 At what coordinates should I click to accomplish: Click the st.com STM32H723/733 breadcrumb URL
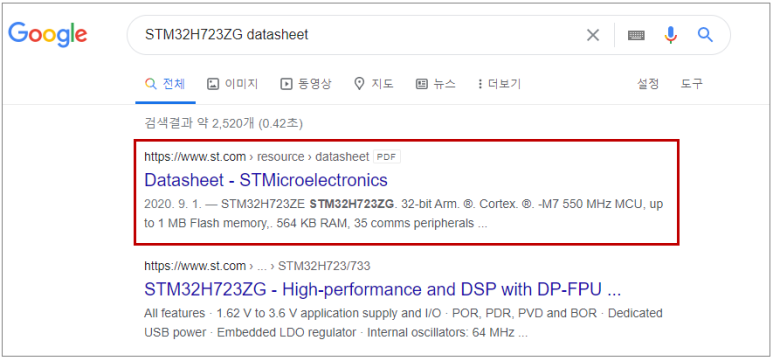click(257, 266)
